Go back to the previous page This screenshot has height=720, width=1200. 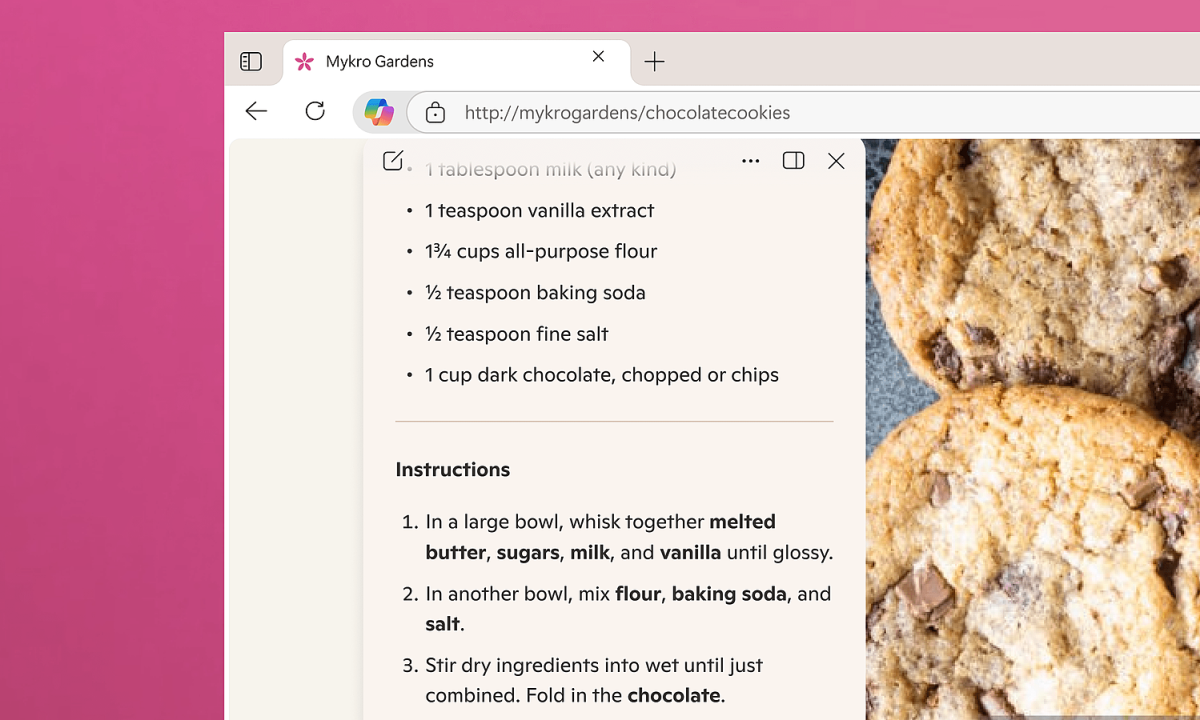pyautogui.click(x=257, y=112)
